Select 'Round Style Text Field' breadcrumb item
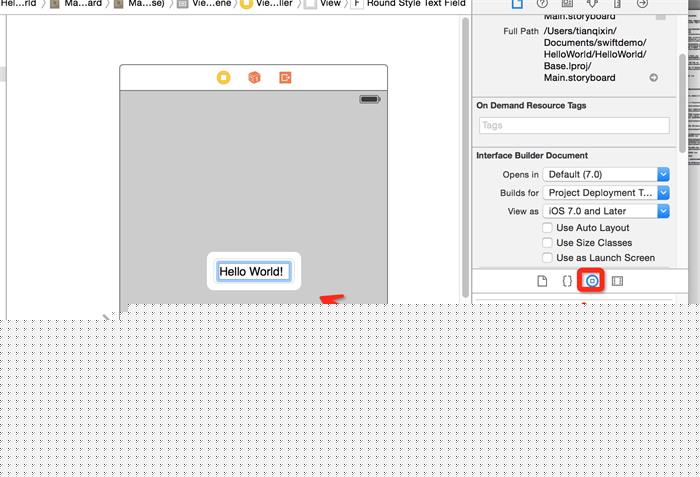The image size is (700, 477). pyautogui.click(x=413, y=4)
